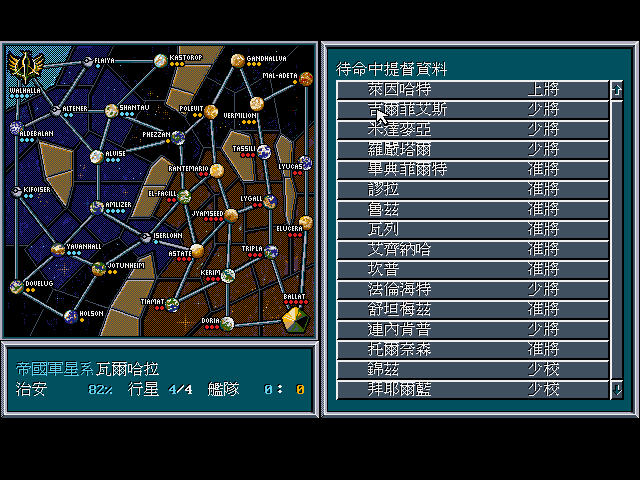Select officer 錦茲 少校 row

pos(473,369)
